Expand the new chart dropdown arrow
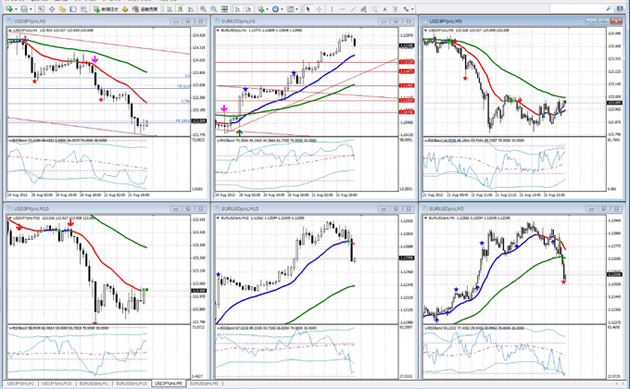Viewport: 630px width, 389px height. (16, 9)
